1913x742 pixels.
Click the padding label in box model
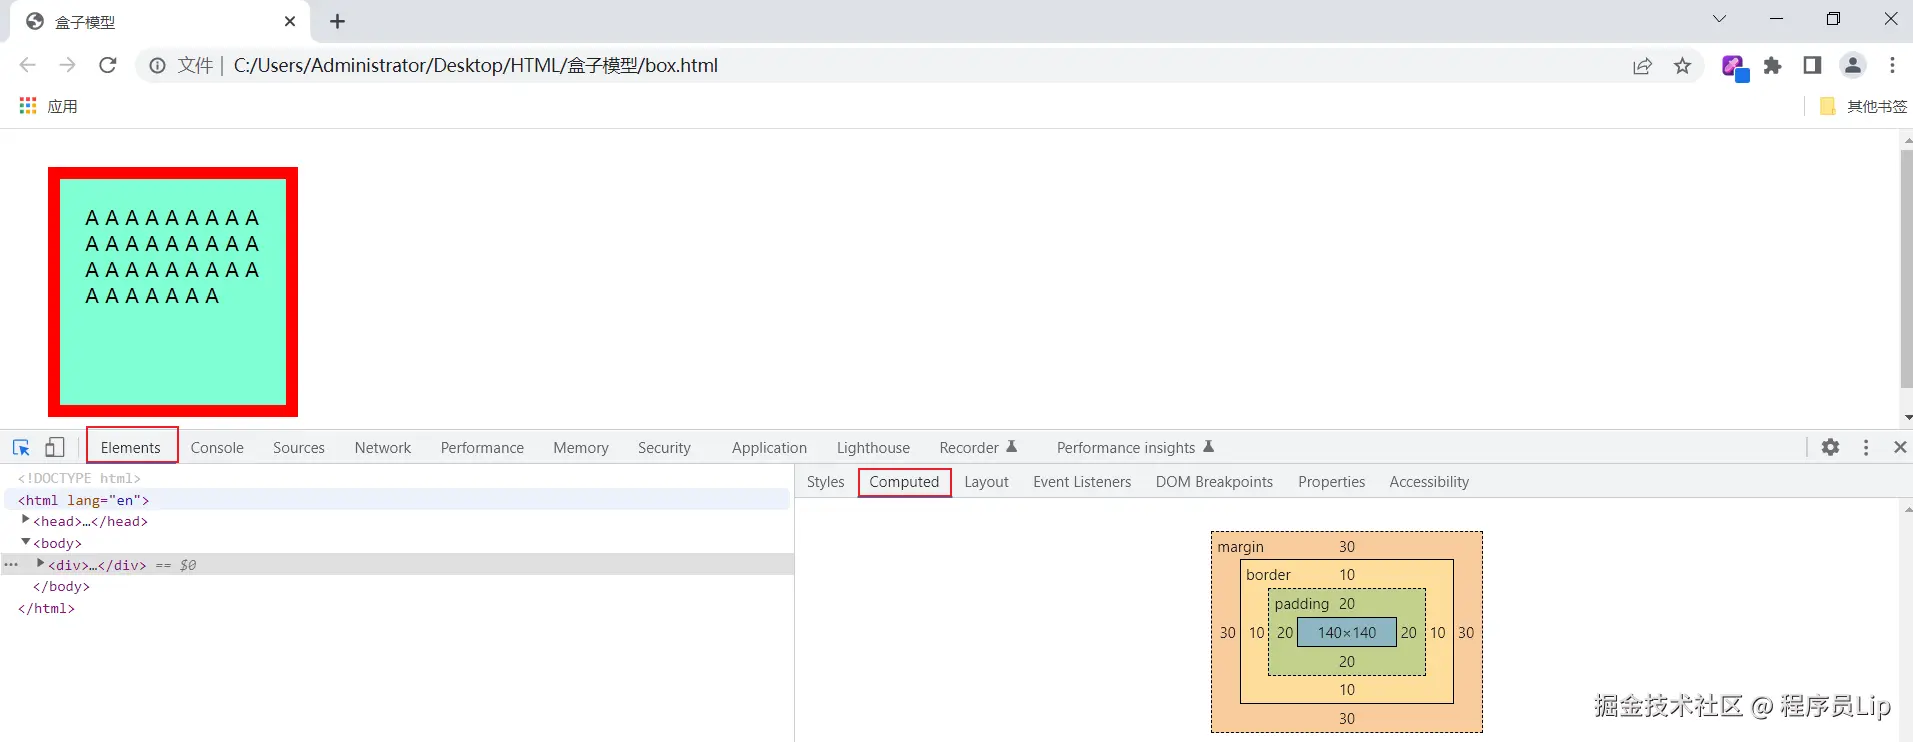(1301, 603)
